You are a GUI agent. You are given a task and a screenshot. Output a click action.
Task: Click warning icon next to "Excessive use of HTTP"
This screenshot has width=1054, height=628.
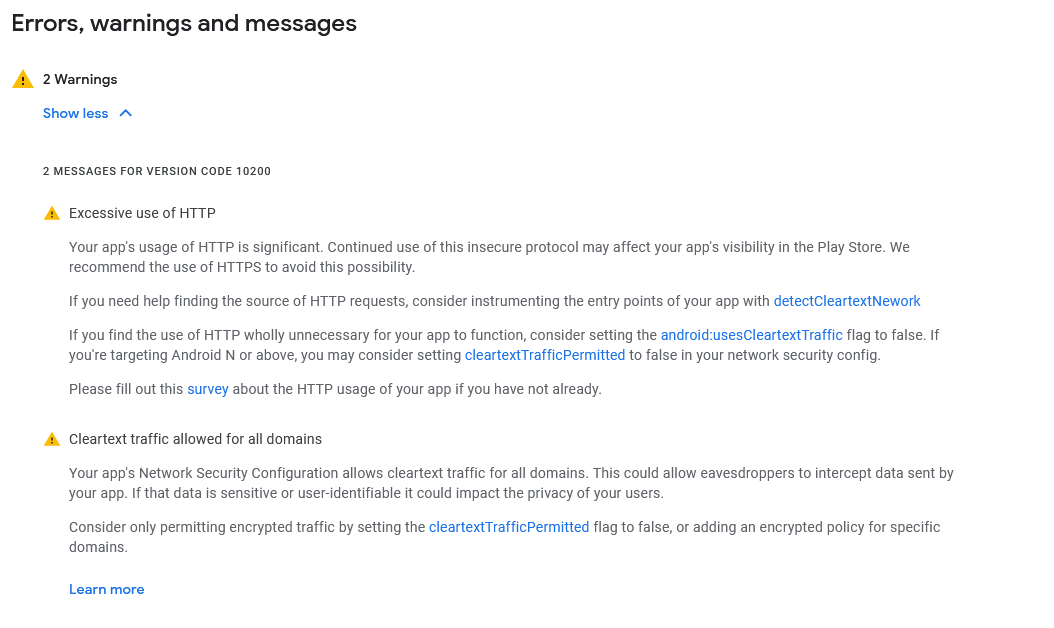tap(52, 214)
